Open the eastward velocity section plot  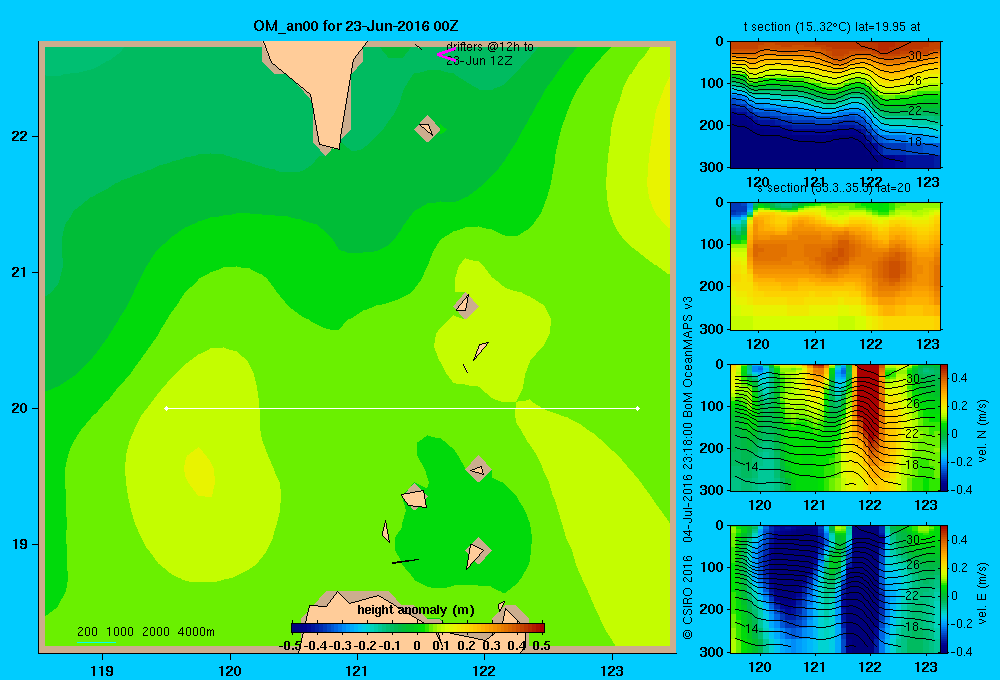(835, 589)
